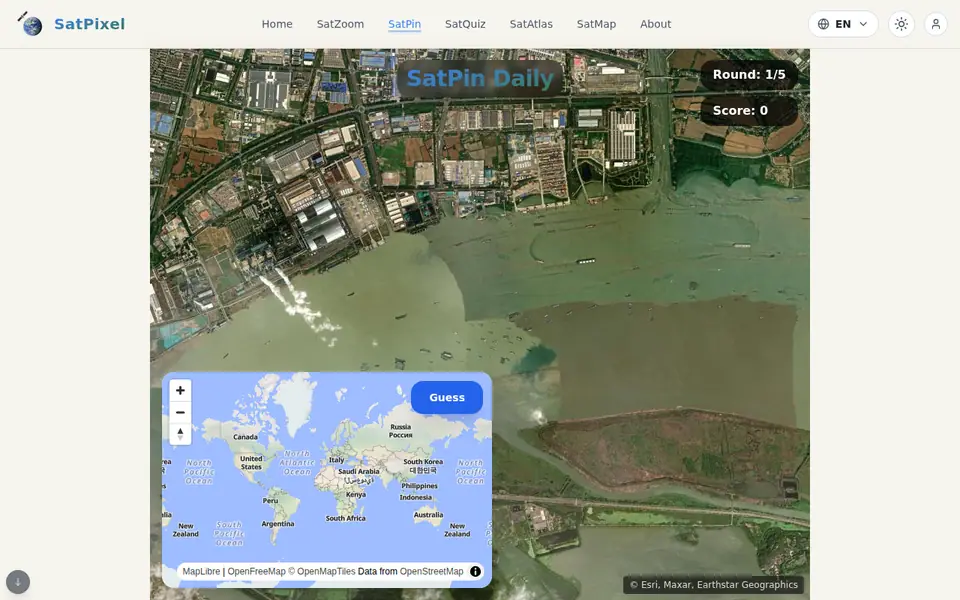Viewport: 960px width, 600px height.
Task: Reset map bearing with the compass icon
Action: point(180,434)
